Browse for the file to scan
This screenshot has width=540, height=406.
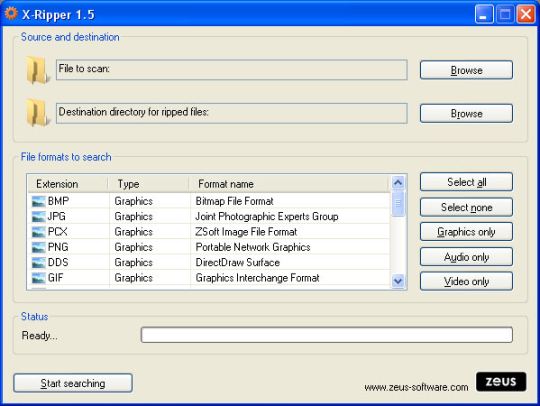coord(466,70)
